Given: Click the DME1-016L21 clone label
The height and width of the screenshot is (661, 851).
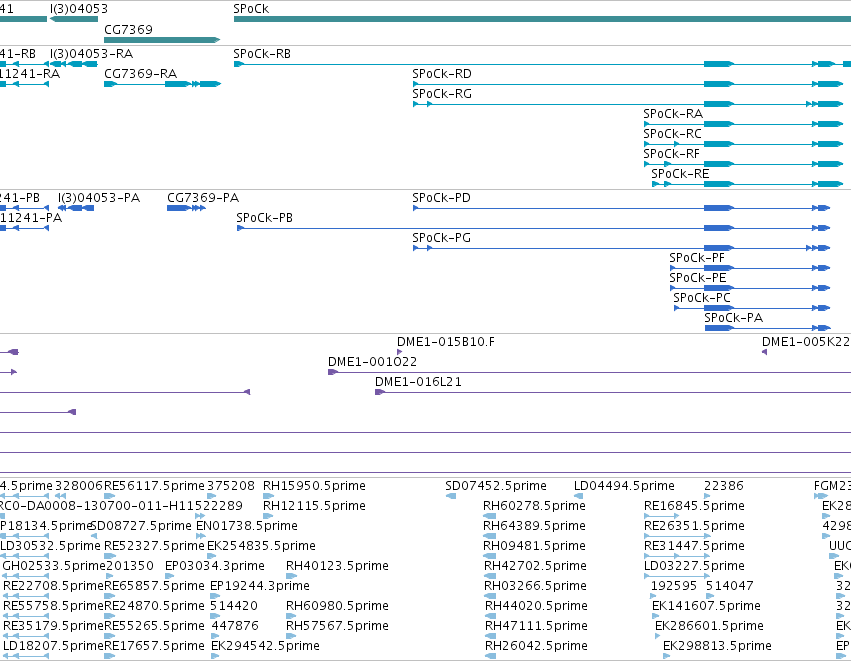Looking at the screenshot, I should [x=418, y=382].
